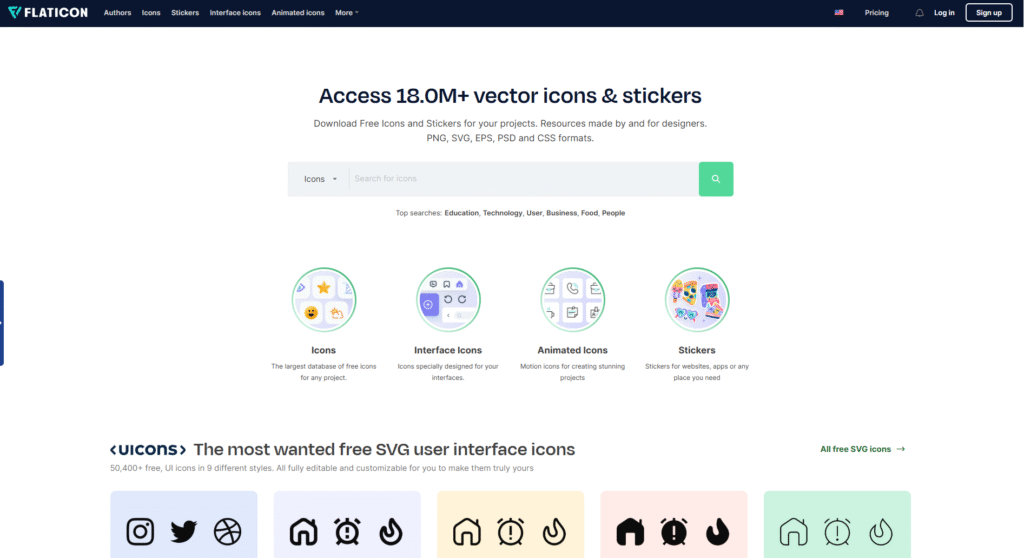Click the Instagram icon in blue card
The image size is (1024, 558).
tap(141, 531)
